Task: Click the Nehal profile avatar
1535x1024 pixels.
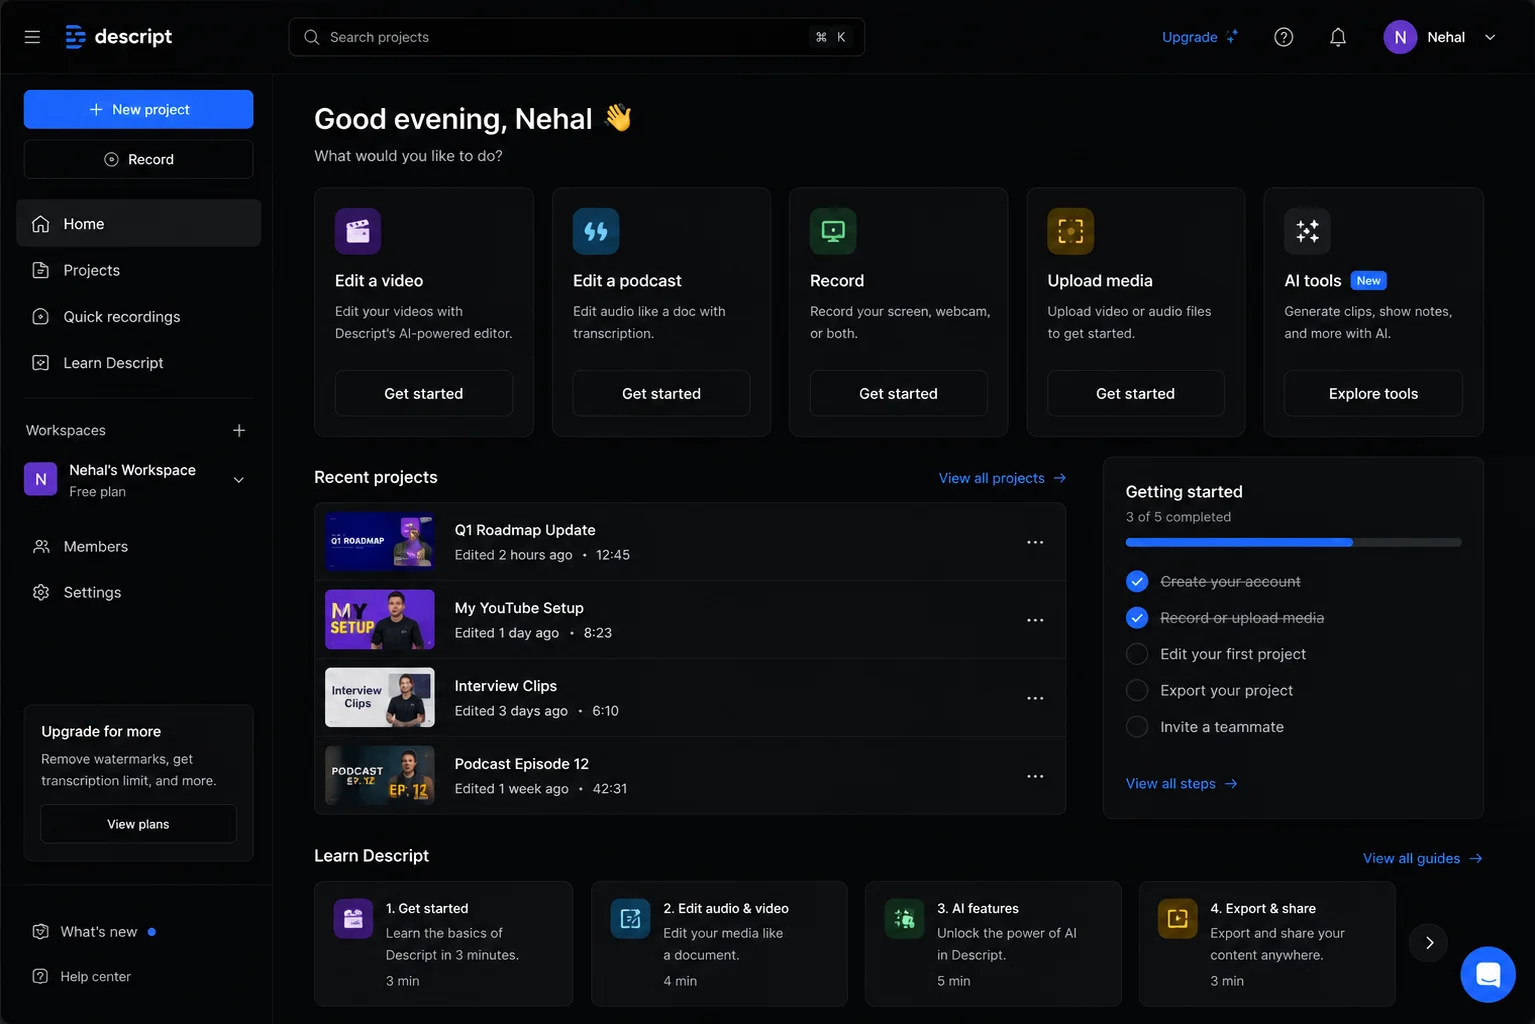Action: [1400, 37]
